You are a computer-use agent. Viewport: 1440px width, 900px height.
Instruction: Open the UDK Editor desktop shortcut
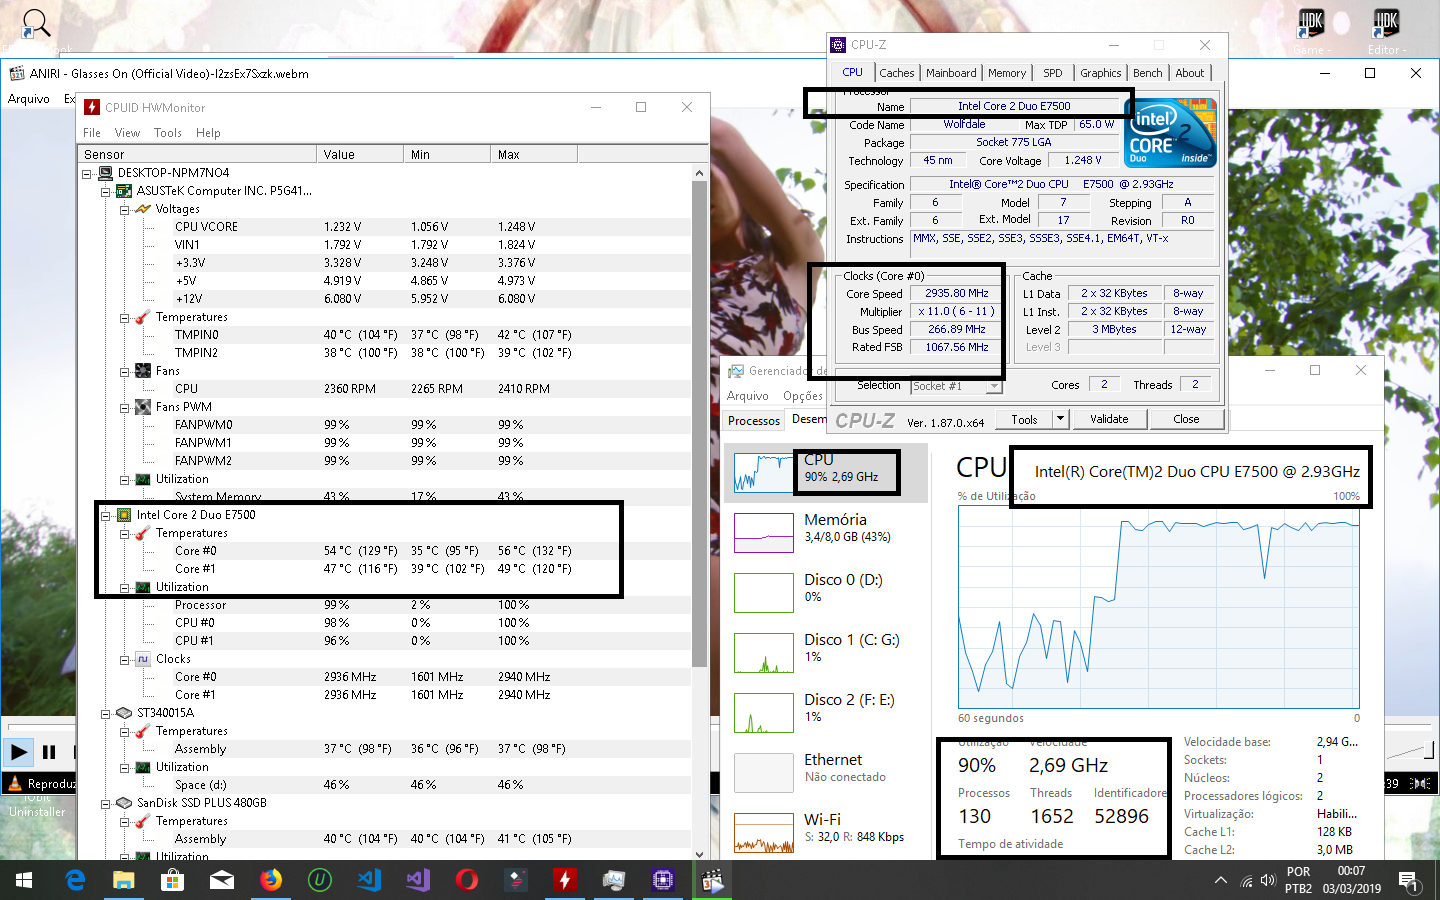click(1386, 30)
